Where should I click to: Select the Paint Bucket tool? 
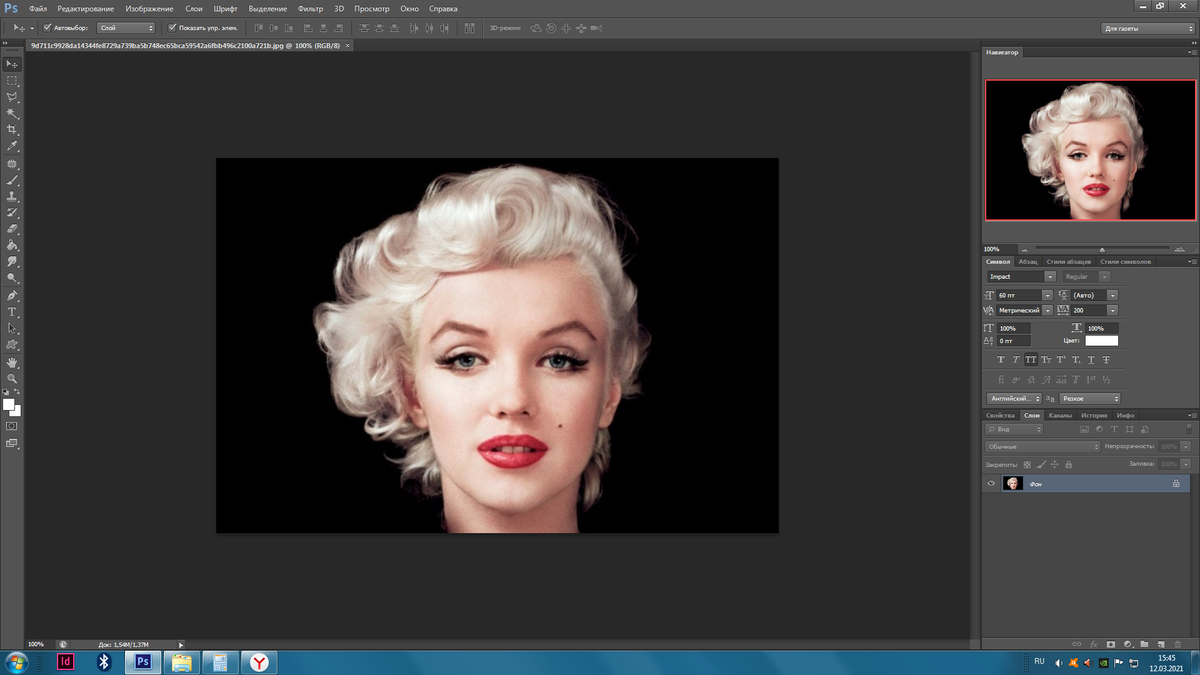click(12, 245)
